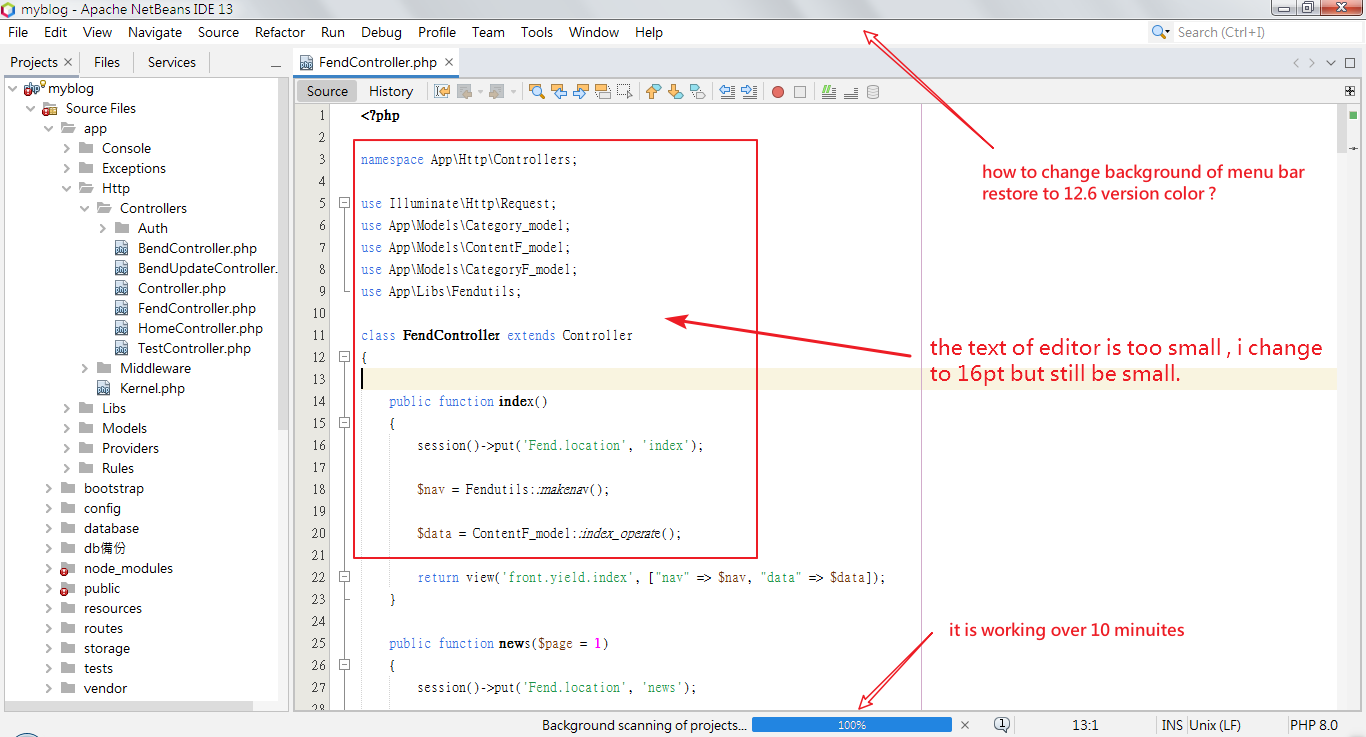Screen dimensions: 1366x737
Task: Click PHP 8.0 version indicator
Action: pyautogui.click(x=1313, y=725)
